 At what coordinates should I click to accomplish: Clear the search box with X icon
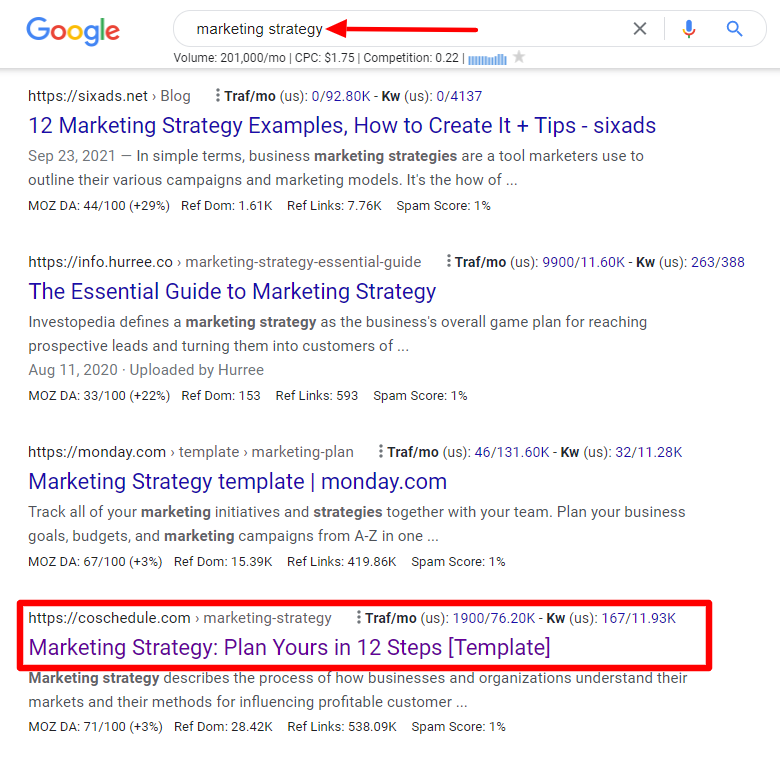point(640,29)
